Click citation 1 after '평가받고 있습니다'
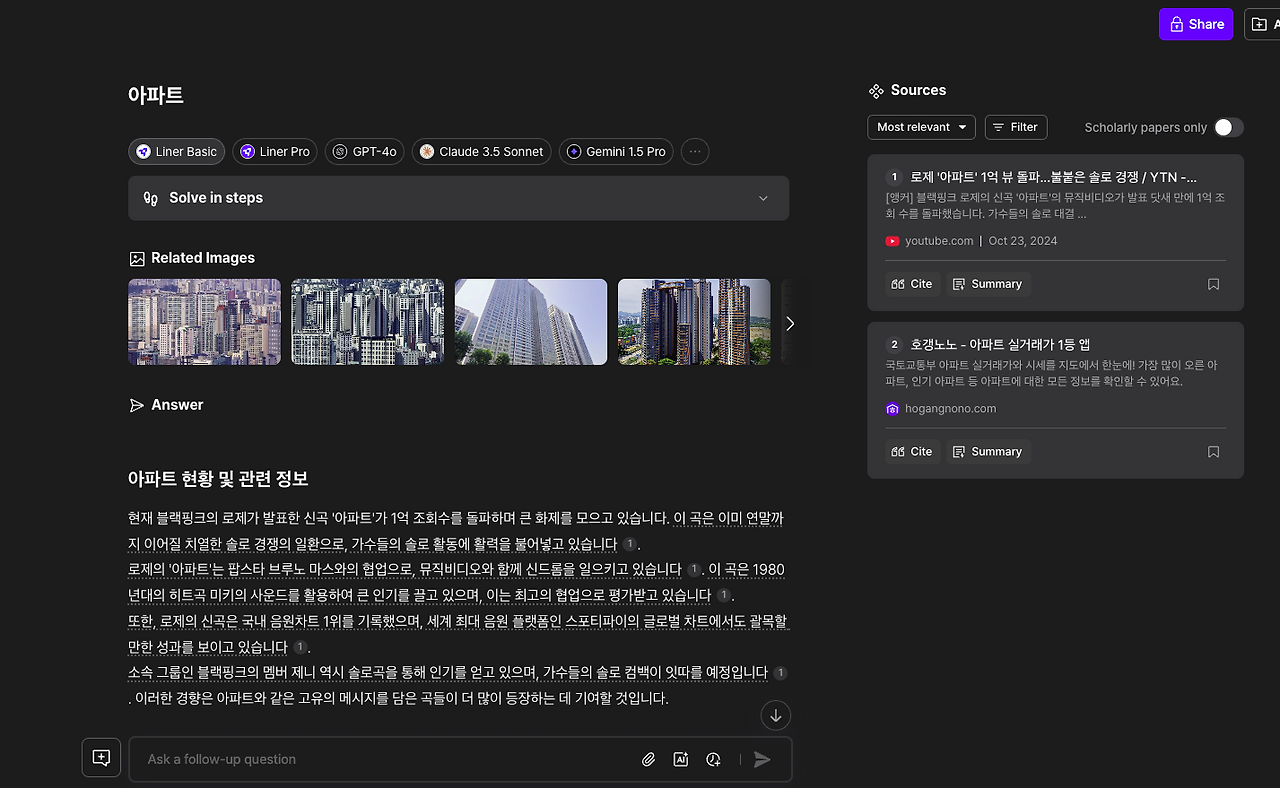The height and width of the screenshot is (788, 1280). coord(723,595)
